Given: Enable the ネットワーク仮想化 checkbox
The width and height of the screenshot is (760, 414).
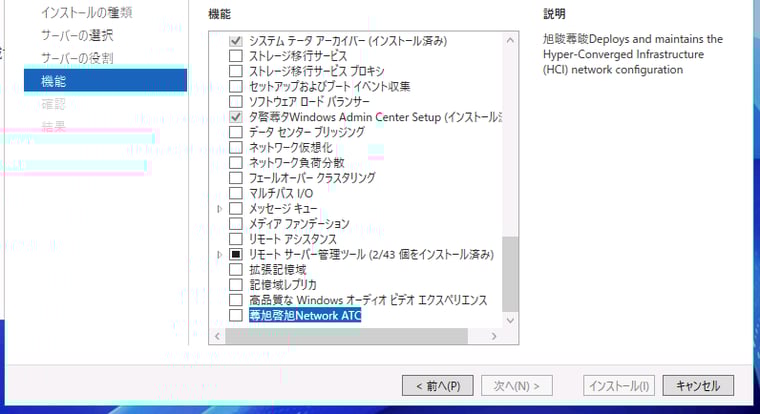Looking at the screenshot, I should [x=236, y=147].
